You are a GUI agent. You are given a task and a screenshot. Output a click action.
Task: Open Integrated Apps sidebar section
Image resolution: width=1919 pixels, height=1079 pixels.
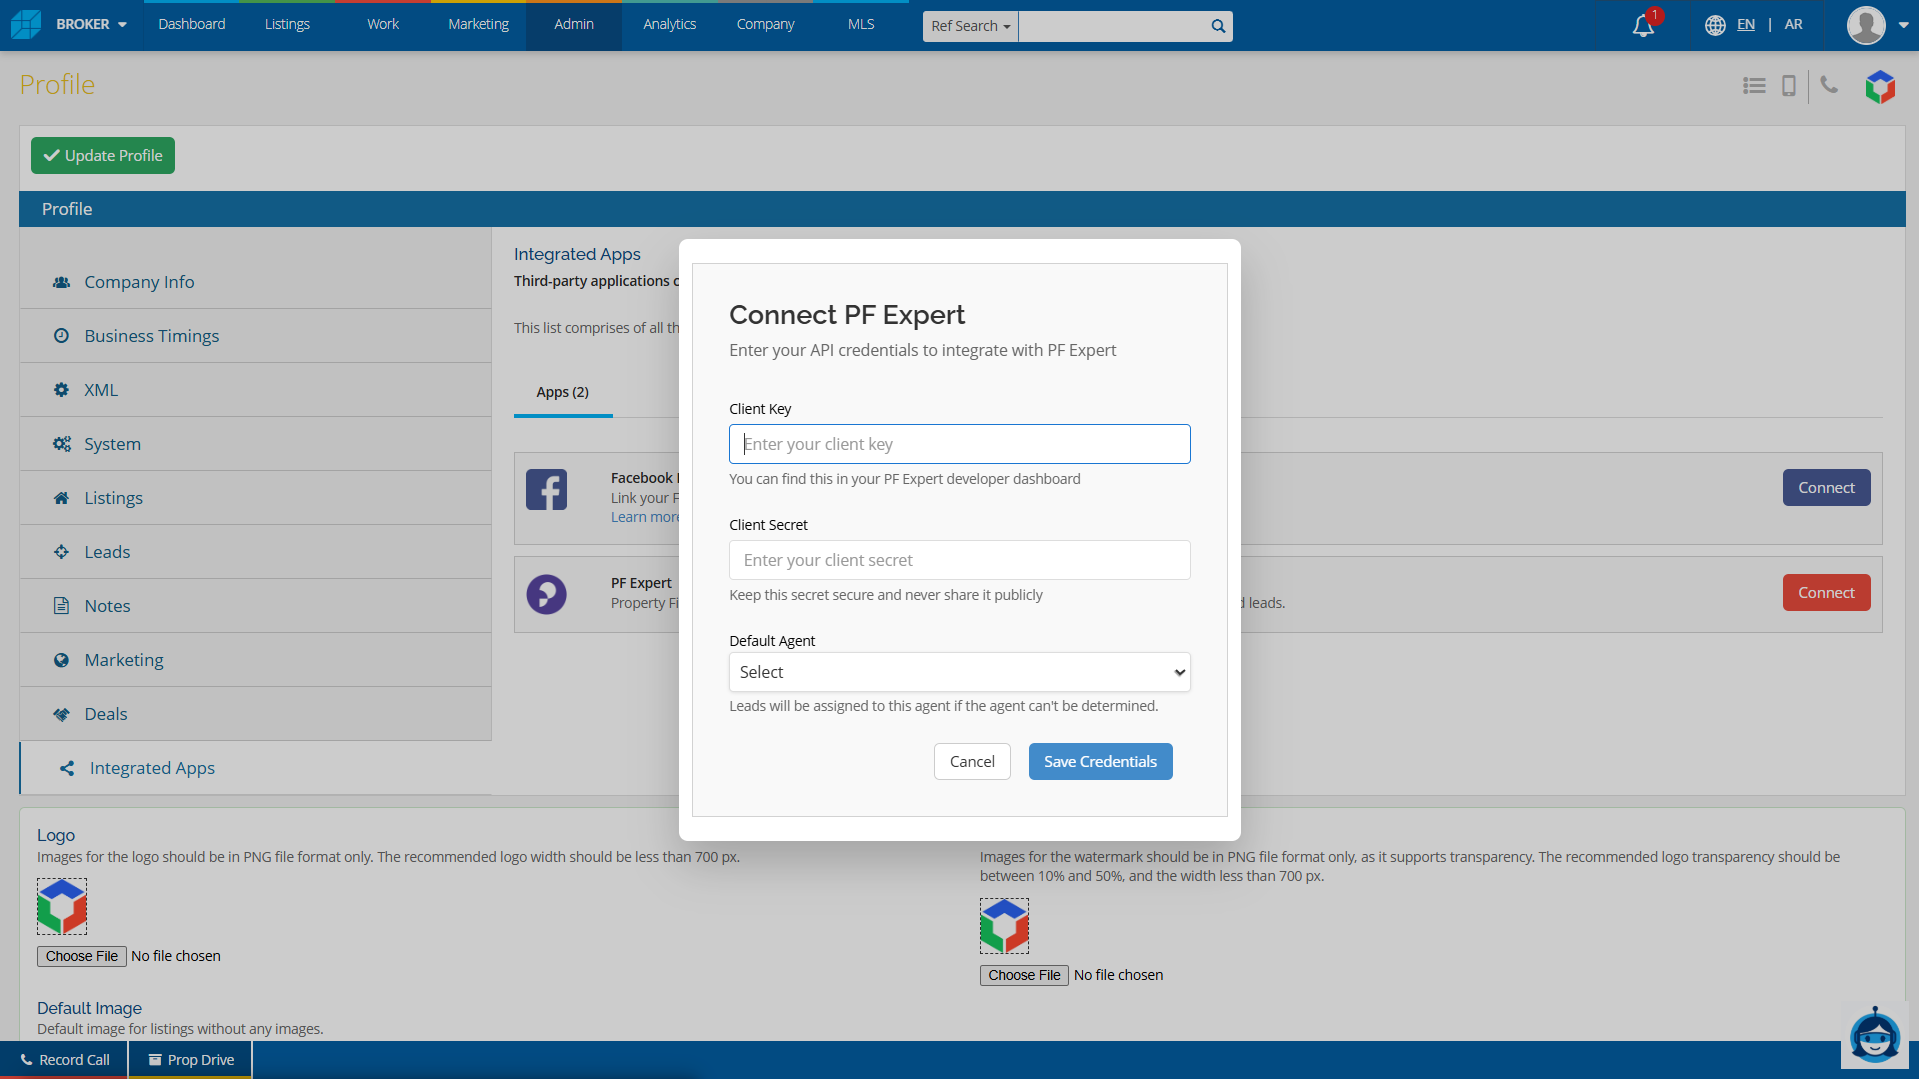255,768
